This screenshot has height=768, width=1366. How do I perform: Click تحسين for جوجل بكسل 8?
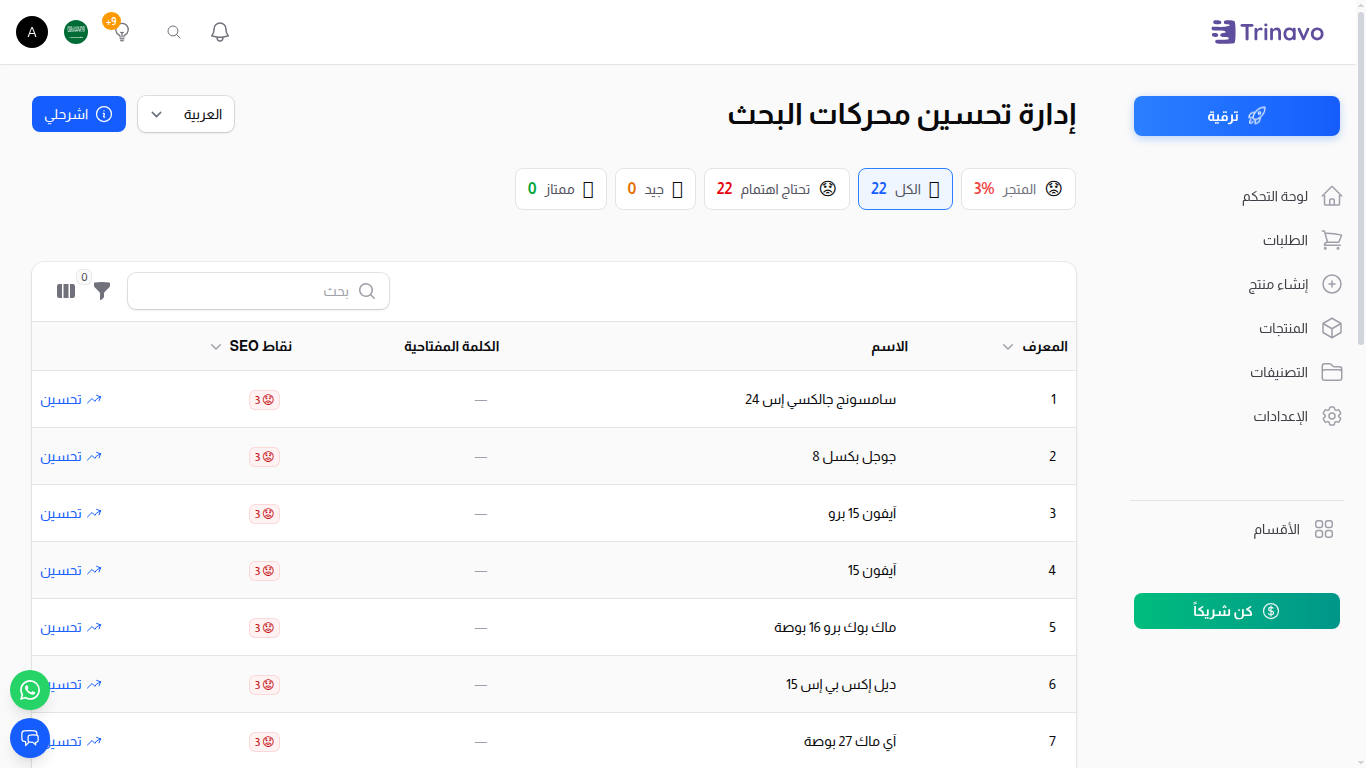pos(71,456)
